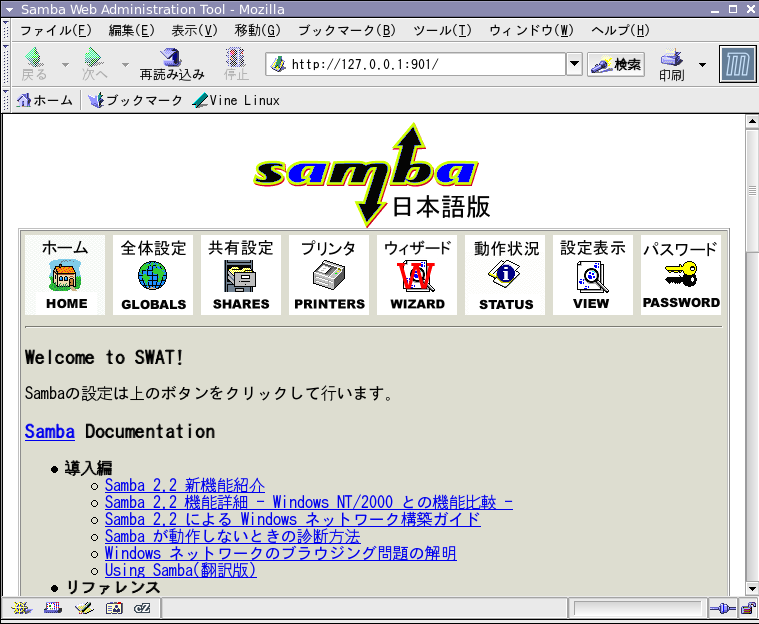Viewport: 759px width, 624px height.
Task: Open Samba が動作しないときの診断方法 link
Action: (232, 536)
